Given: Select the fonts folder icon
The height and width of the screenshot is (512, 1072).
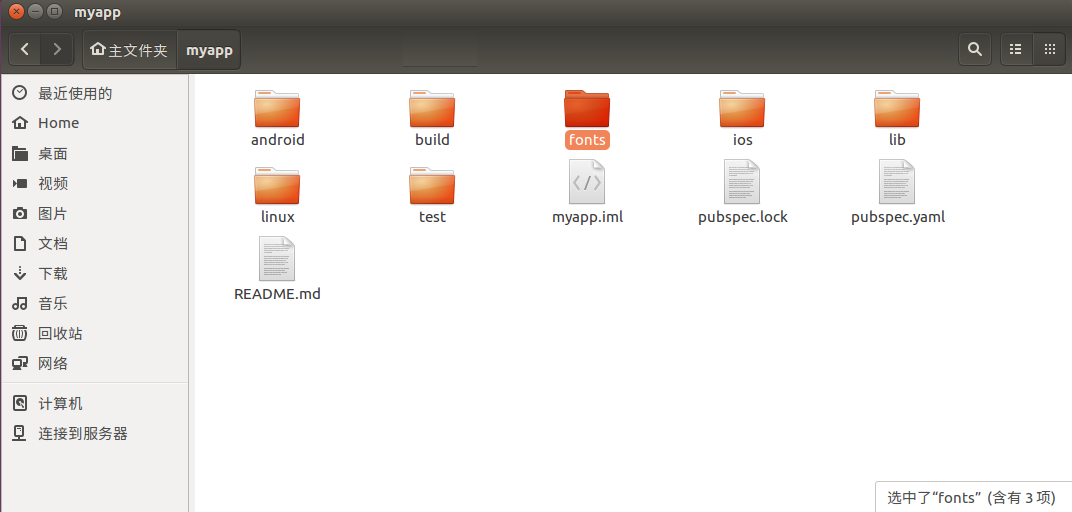Looking at the screenshot, I should pyautogui.click(x=587, y=109).
